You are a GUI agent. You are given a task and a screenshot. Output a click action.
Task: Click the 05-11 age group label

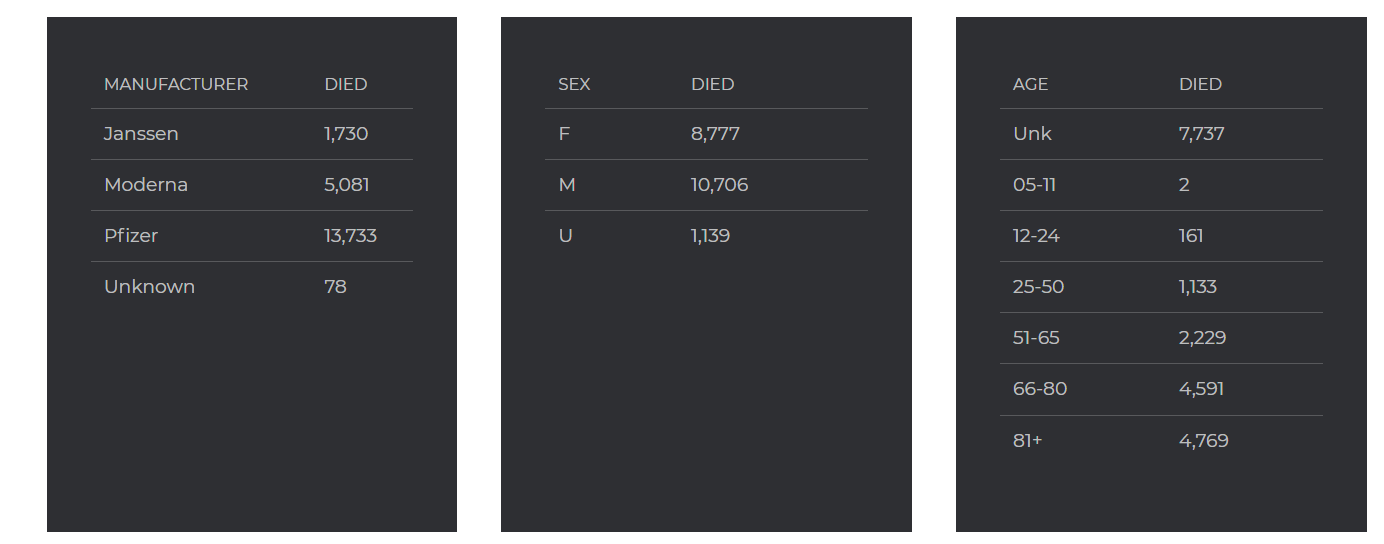tap(1034, 185)
